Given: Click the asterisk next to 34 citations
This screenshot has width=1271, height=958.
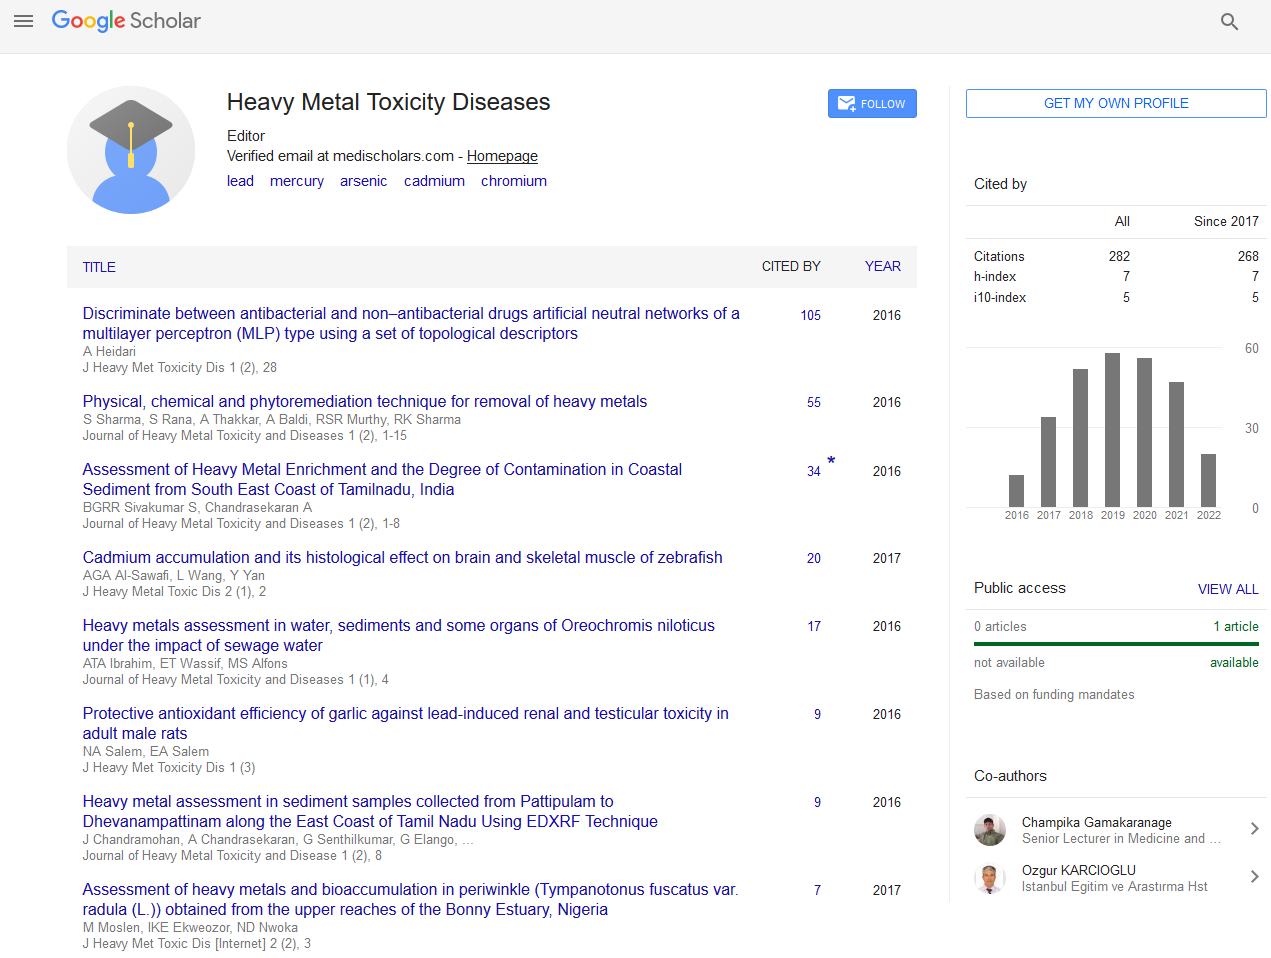Looking at the screenshot, I should [831, 461].
